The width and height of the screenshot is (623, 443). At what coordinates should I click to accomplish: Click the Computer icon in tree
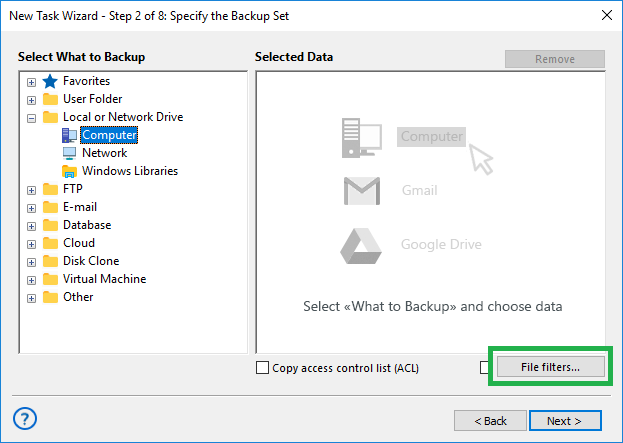[x=69, y=135]
